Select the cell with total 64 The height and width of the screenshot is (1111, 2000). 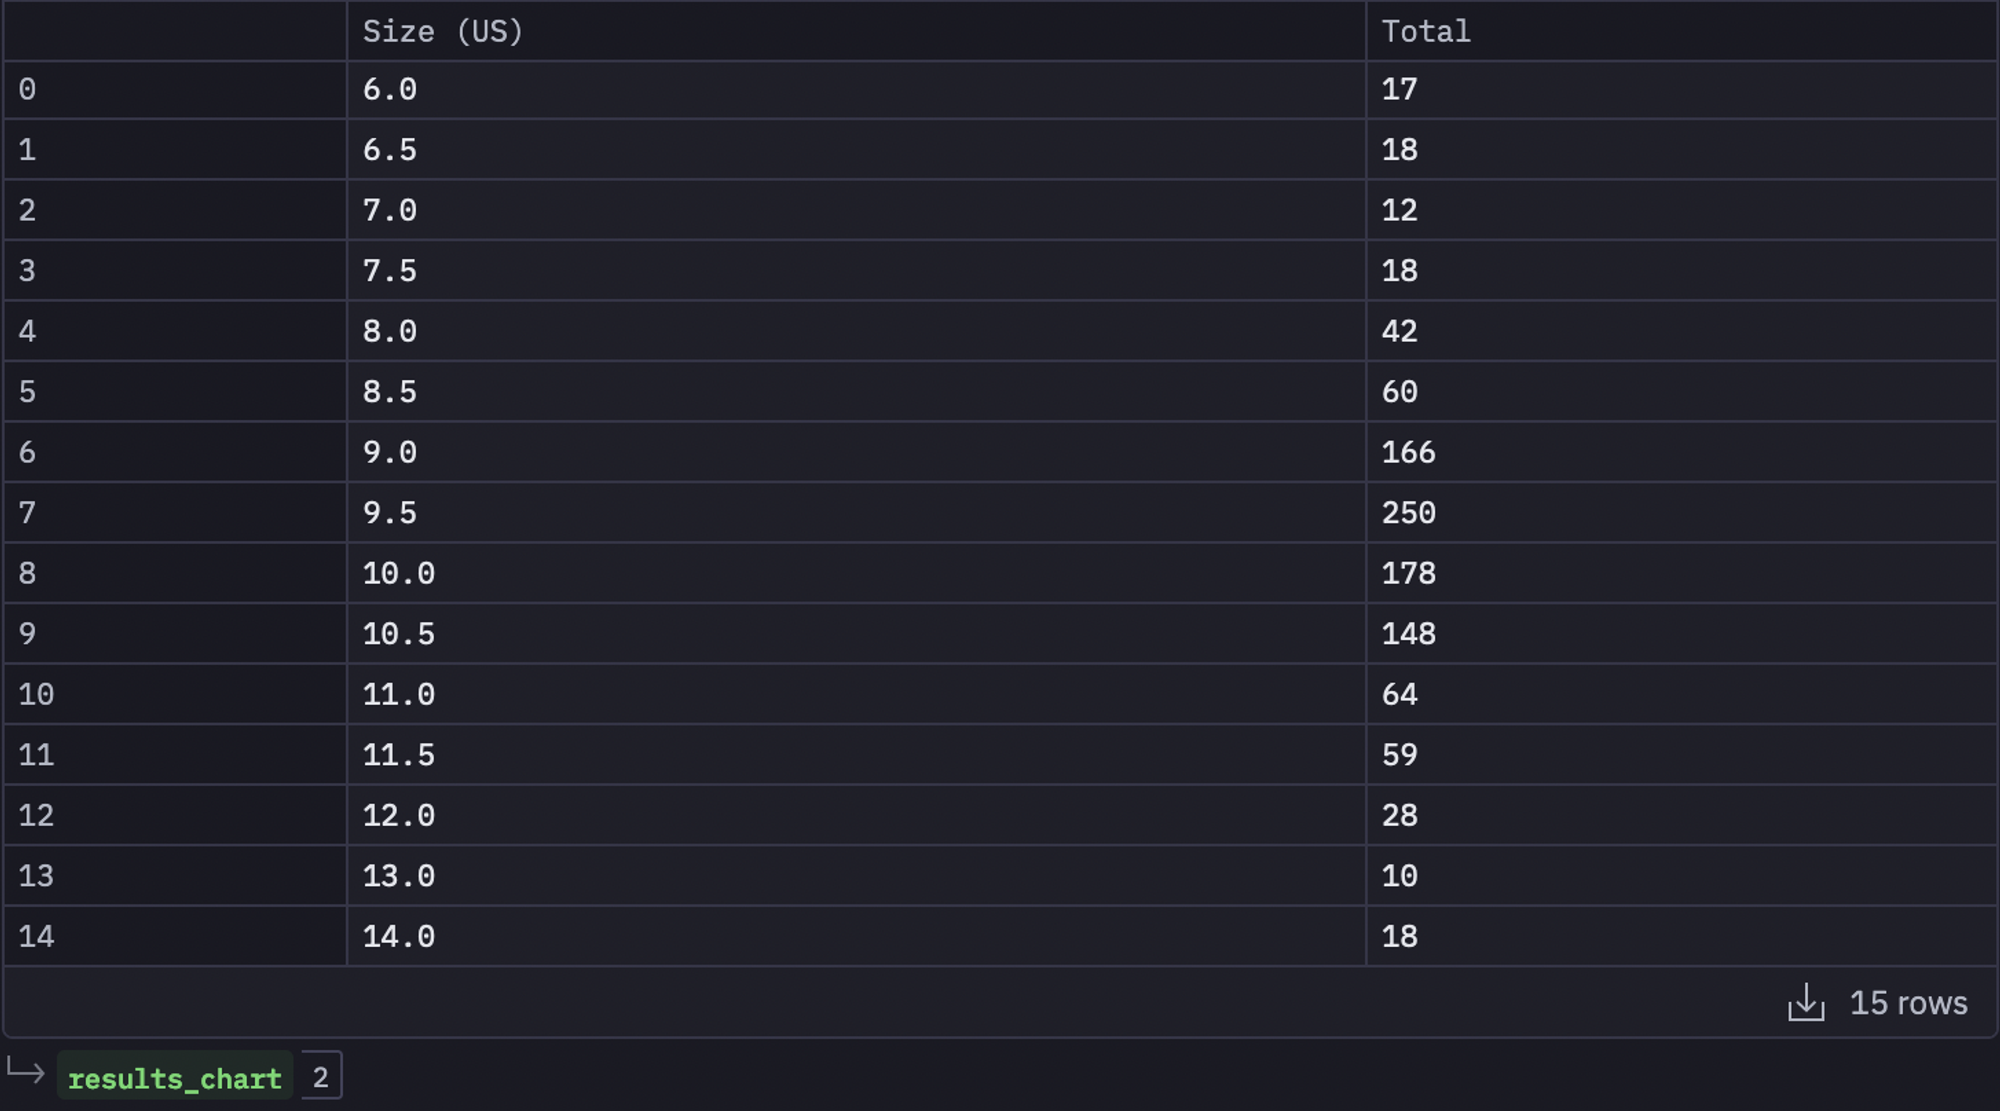coord(1682,694)
